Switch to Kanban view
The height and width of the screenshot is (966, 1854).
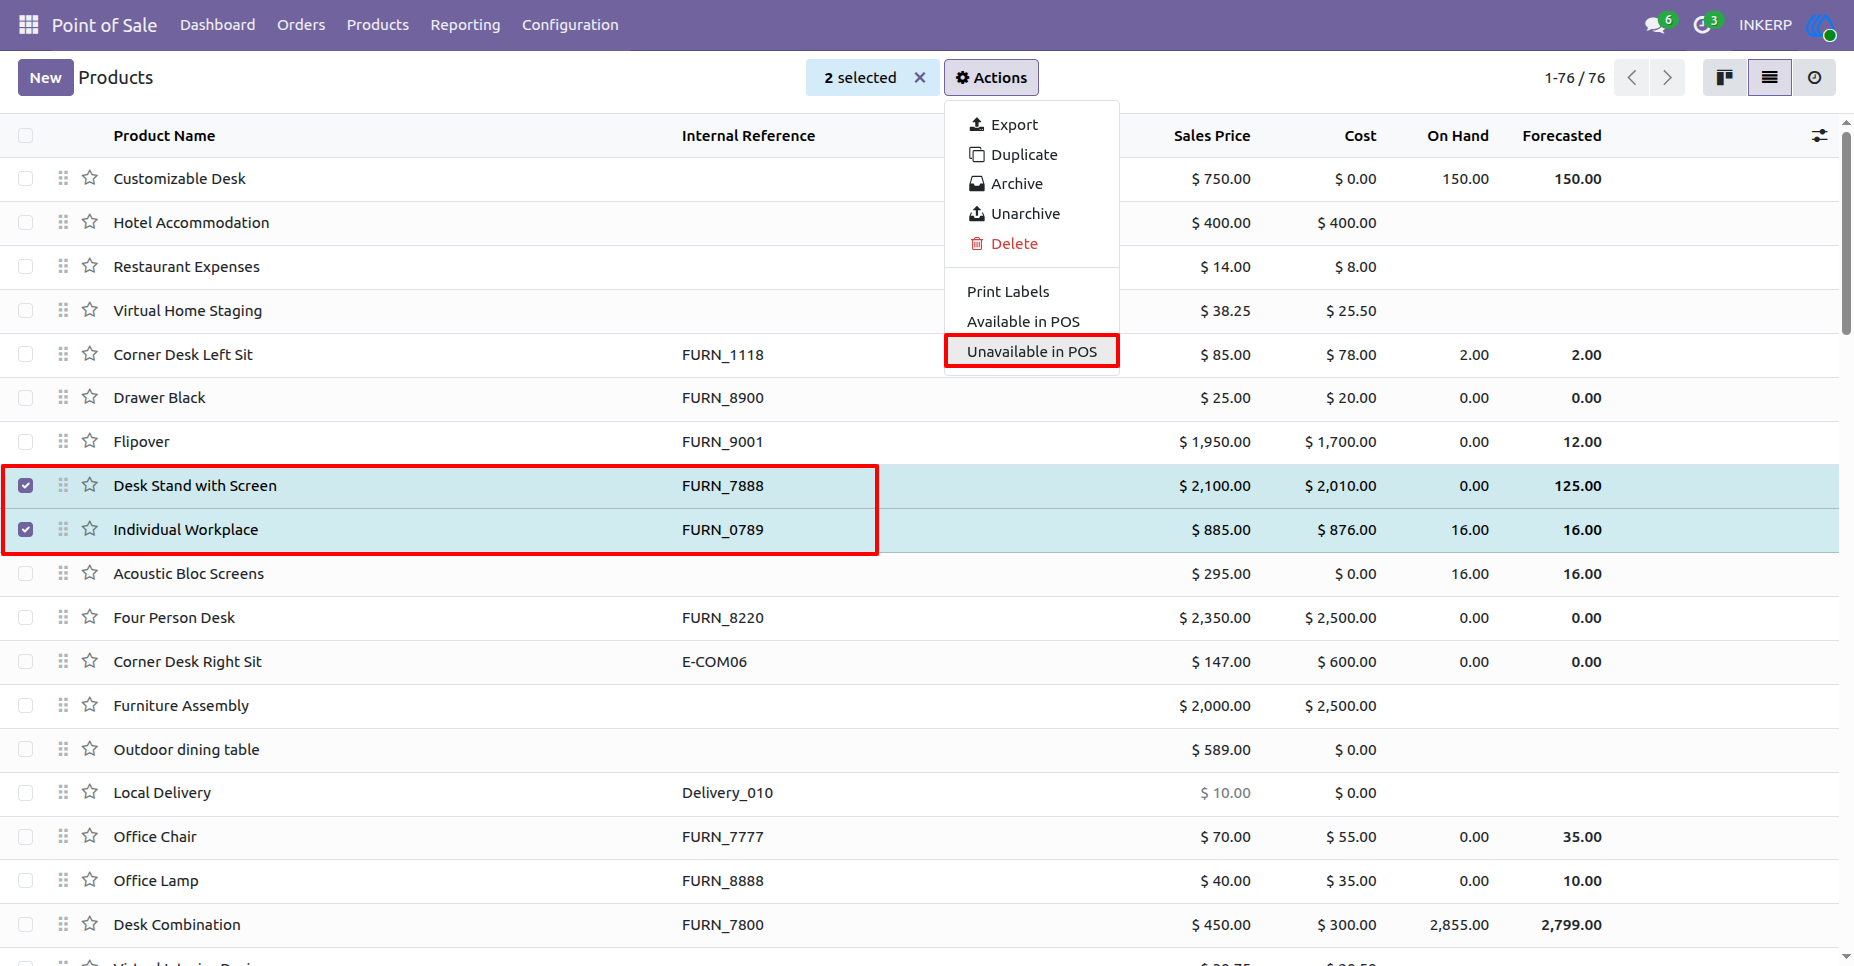click(1725, 77)
